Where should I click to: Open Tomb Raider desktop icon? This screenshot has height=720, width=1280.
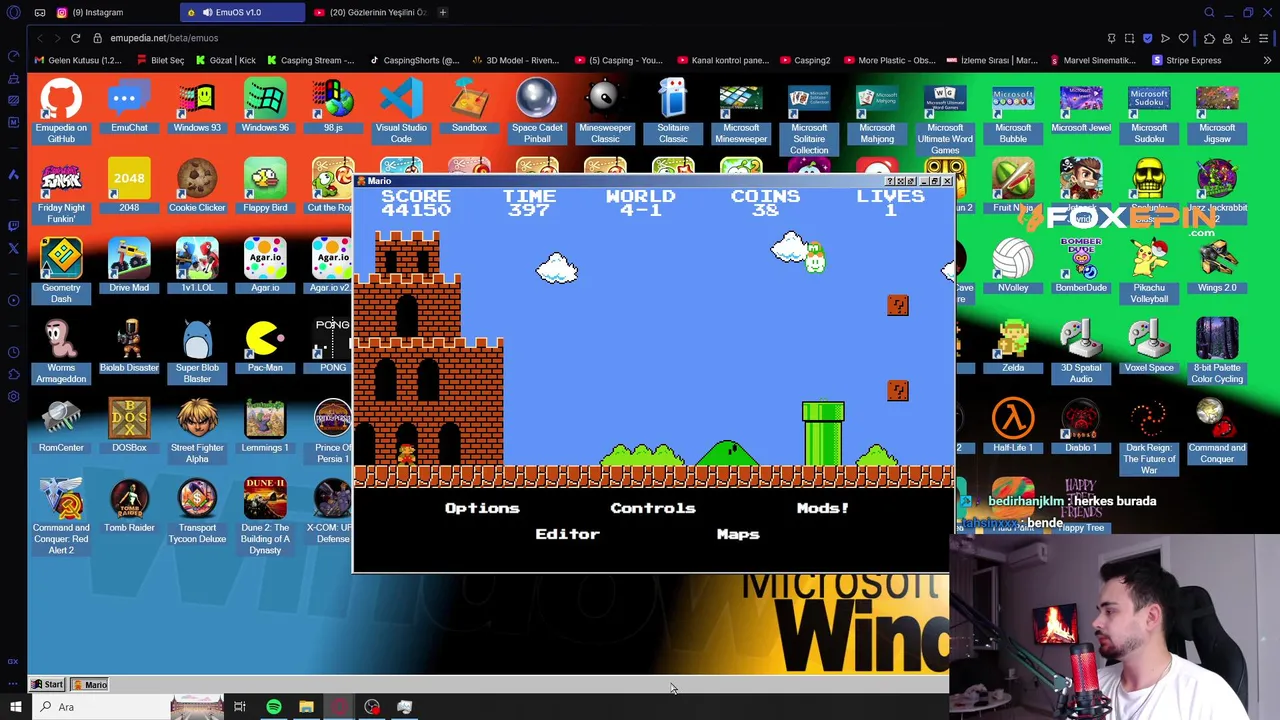[129, 505]
